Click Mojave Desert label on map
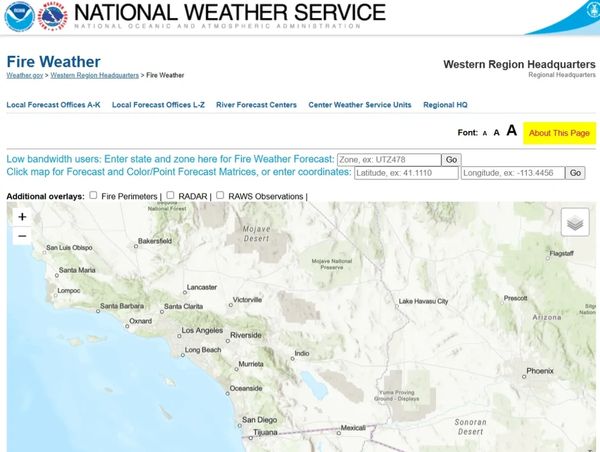Viewport: 600px width, 452px height. tap(256, 233)
